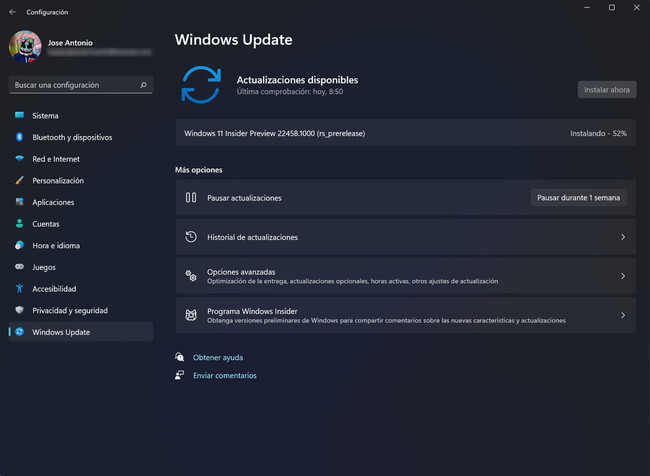Click the Obtener ayuda help icon
Viewport: 650px width, 476px height.
[179, 357]
